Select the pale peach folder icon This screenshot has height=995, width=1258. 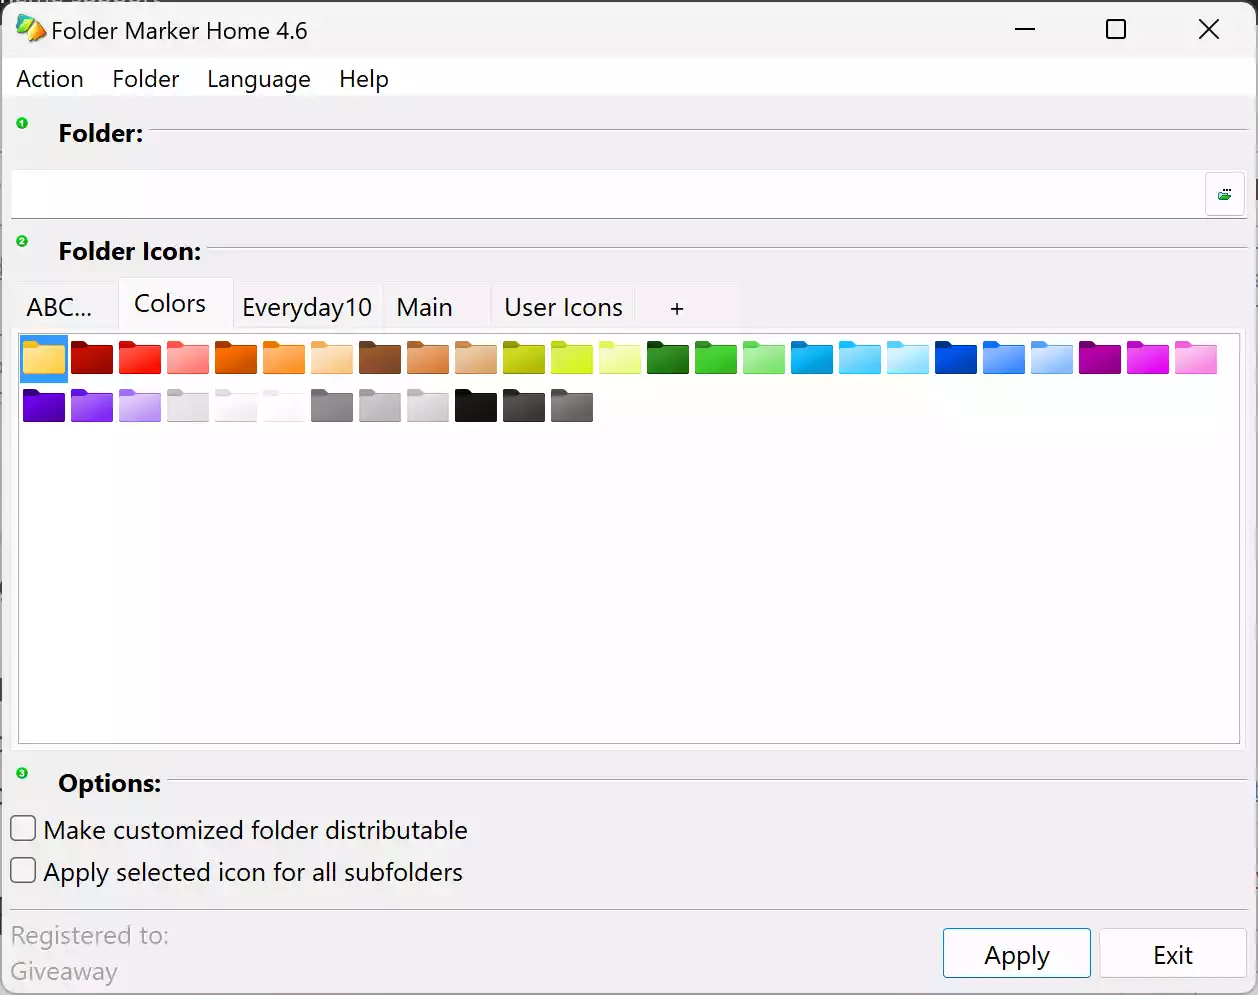332,359
